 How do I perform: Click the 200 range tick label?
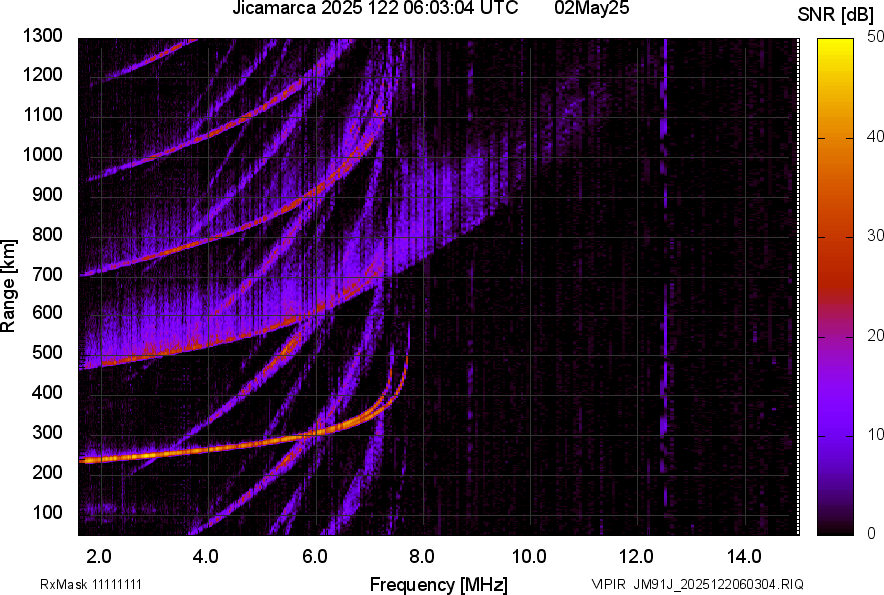pos(47,471)
